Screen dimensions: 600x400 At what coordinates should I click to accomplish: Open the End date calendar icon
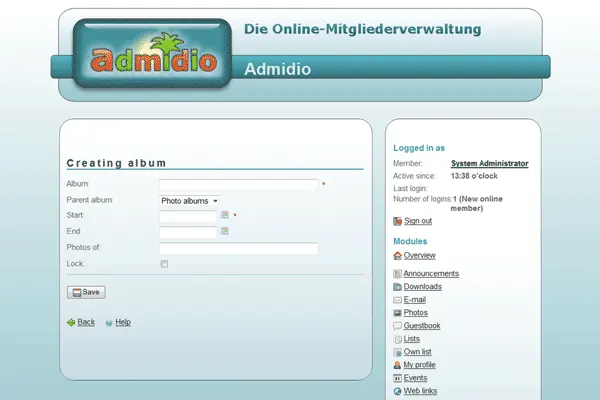click(225, 231)
